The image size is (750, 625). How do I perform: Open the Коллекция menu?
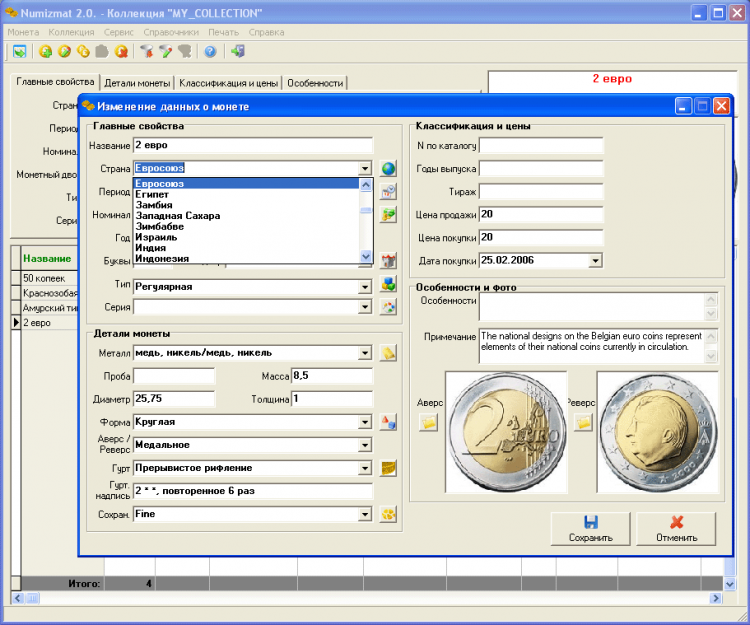click(x=71, y=32)
